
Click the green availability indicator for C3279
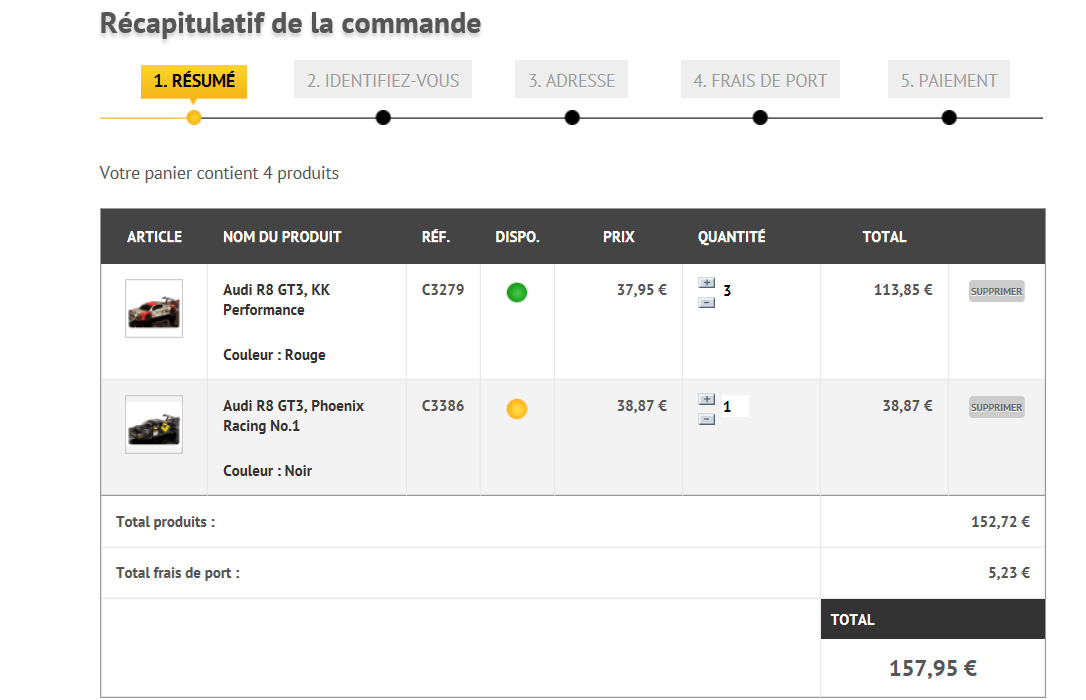517,293
